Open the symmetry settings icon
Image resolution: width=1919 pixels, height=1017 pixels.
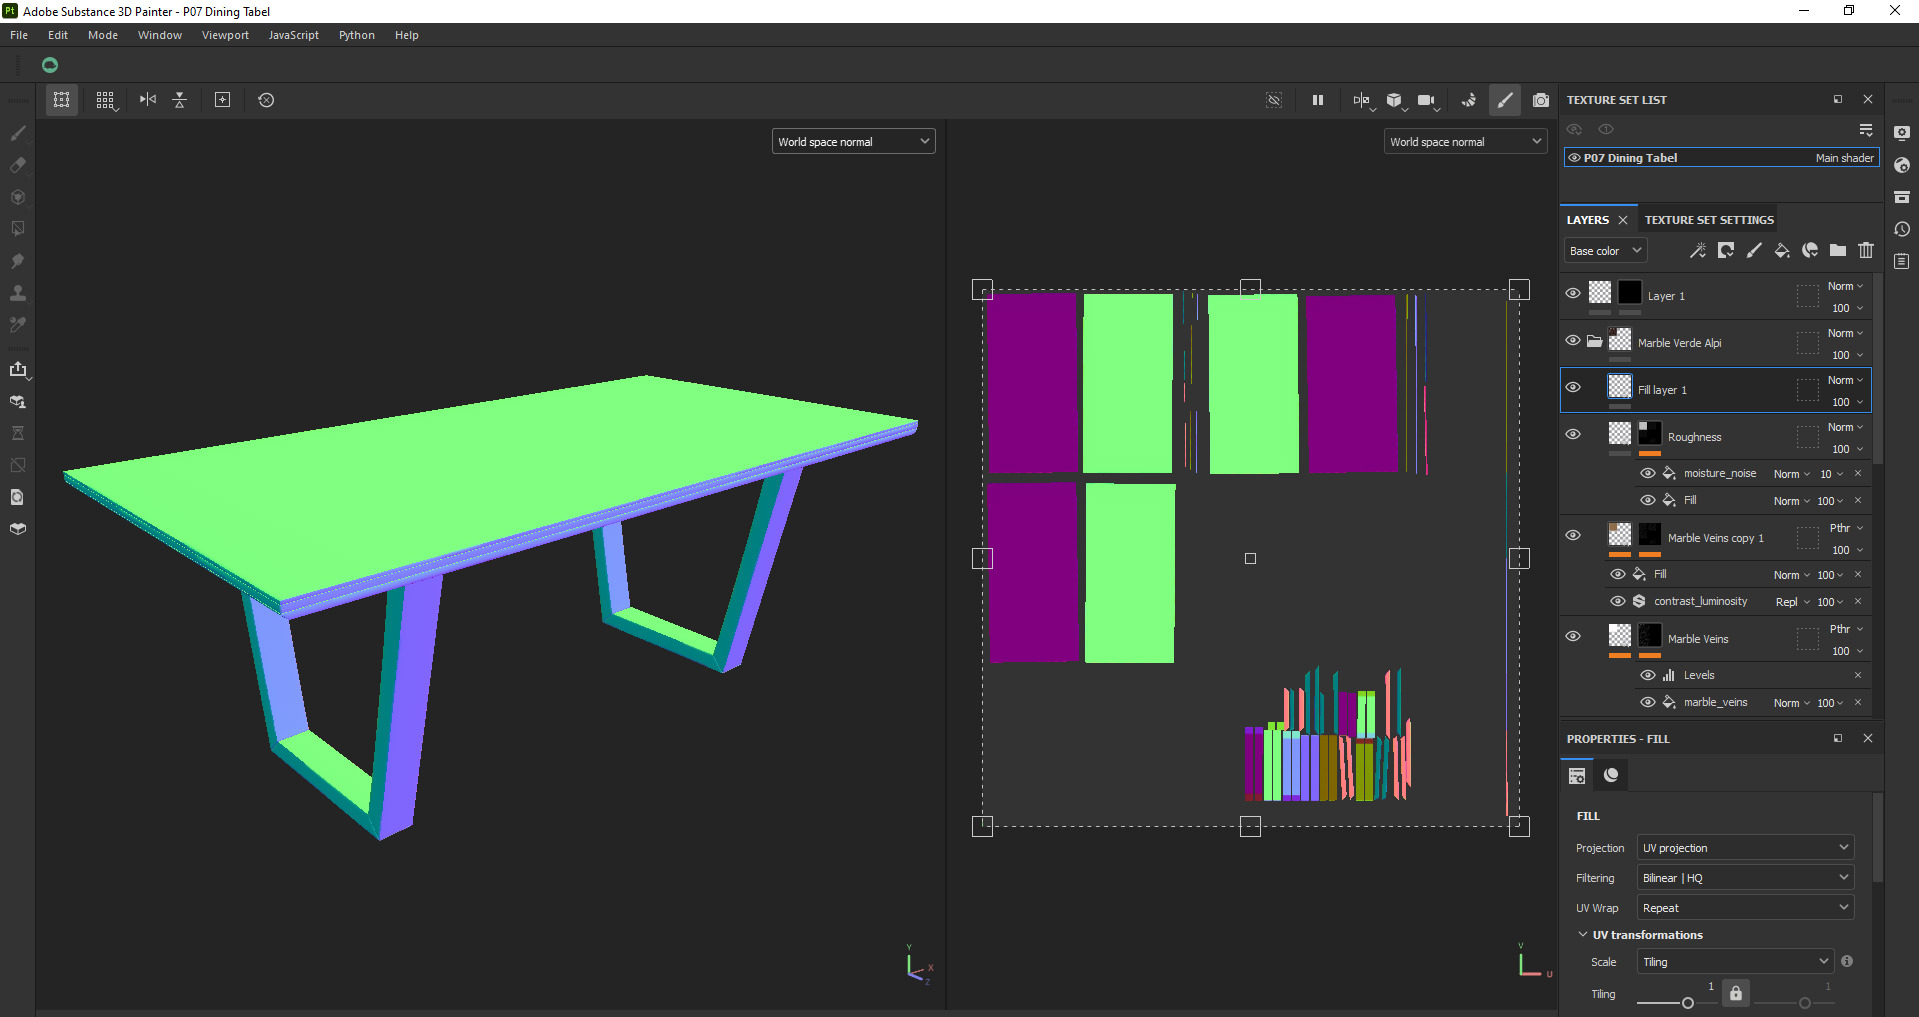1362,100
